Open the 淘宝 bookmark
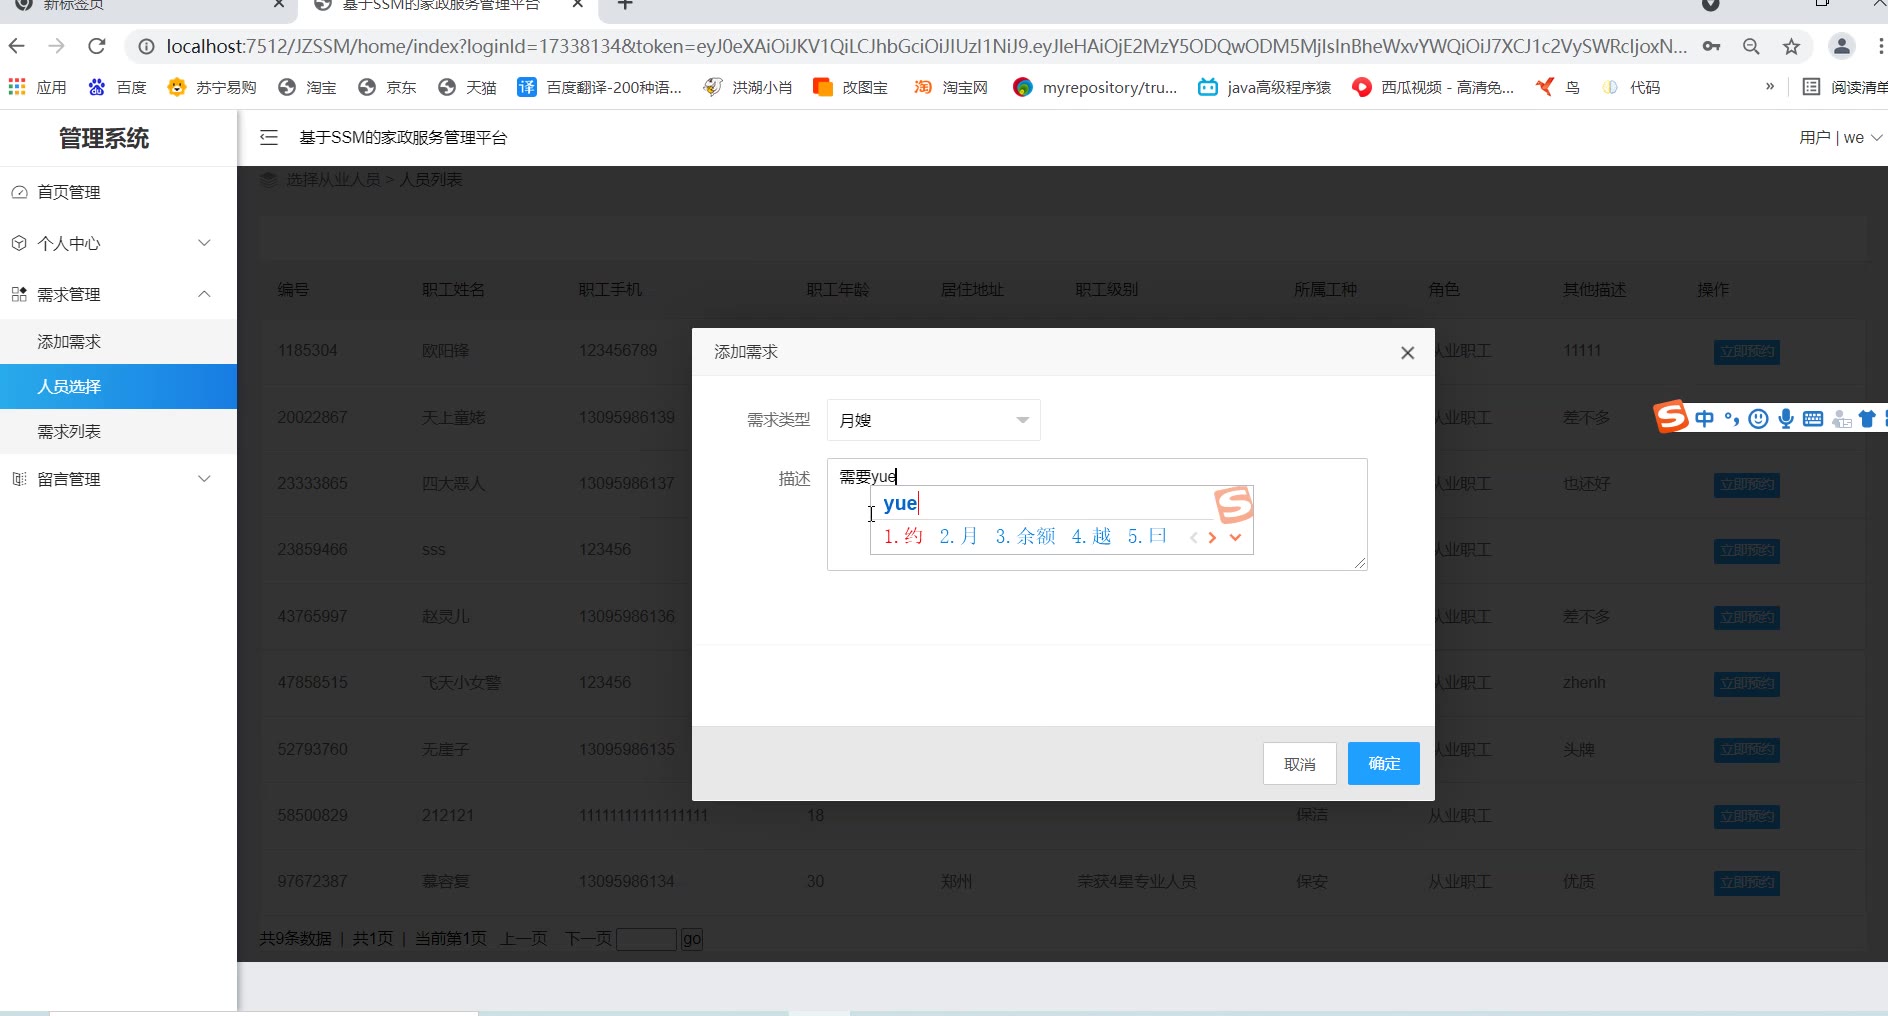Image resolution: width=1888 pixels, height=1016 pixels. point(307,87)
